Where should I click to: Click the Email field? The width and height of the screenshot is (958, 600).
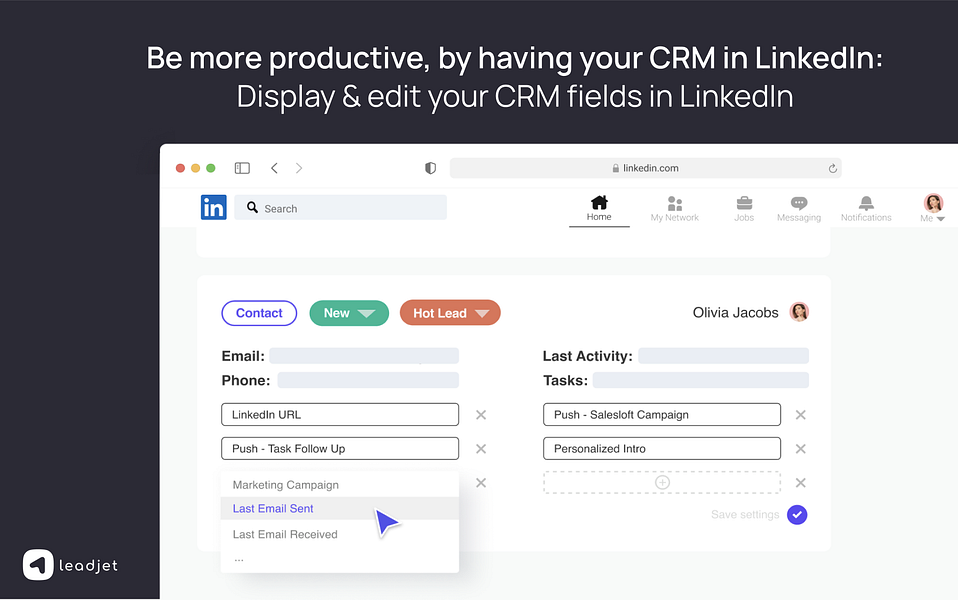tap(364, 356)
